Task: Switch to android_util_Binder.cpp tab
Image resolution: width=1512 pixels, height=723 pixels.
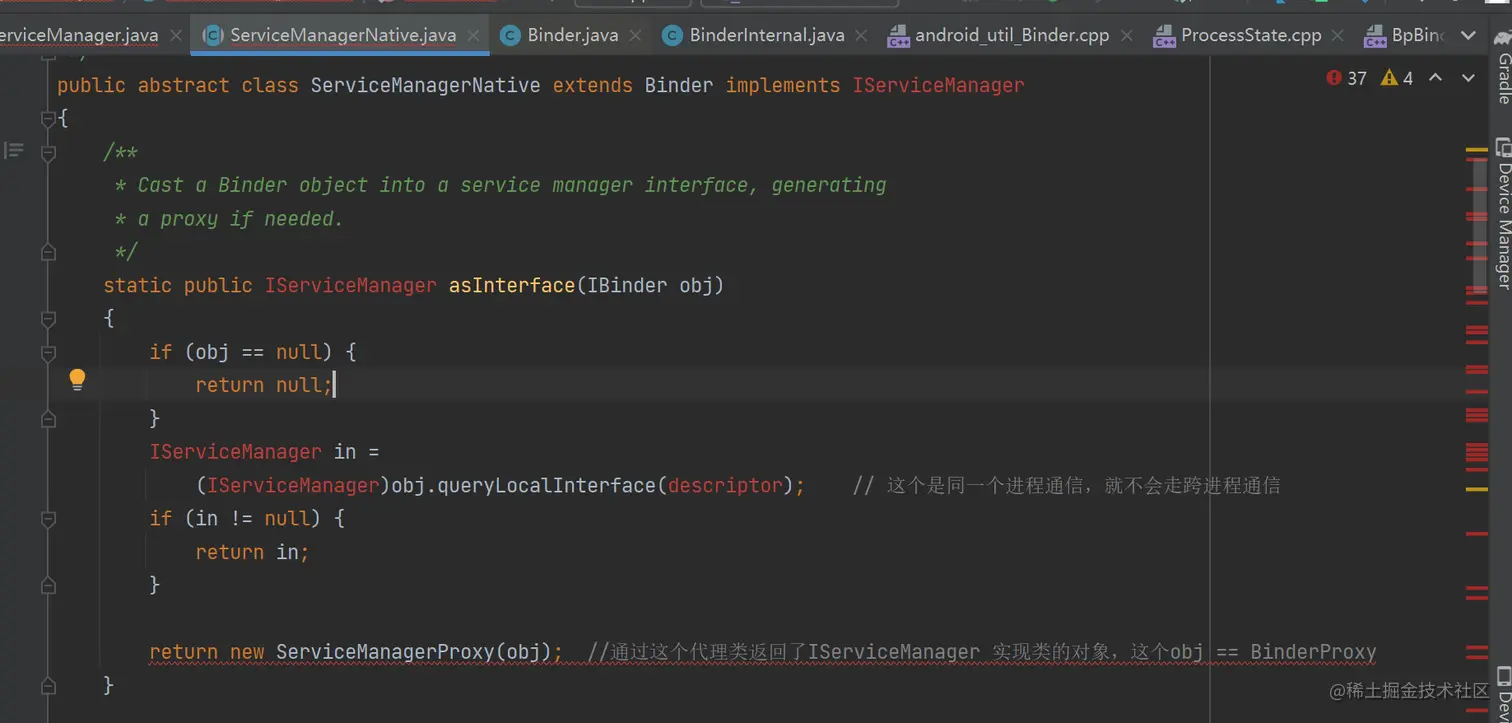Action: [x=1012, y=35]
